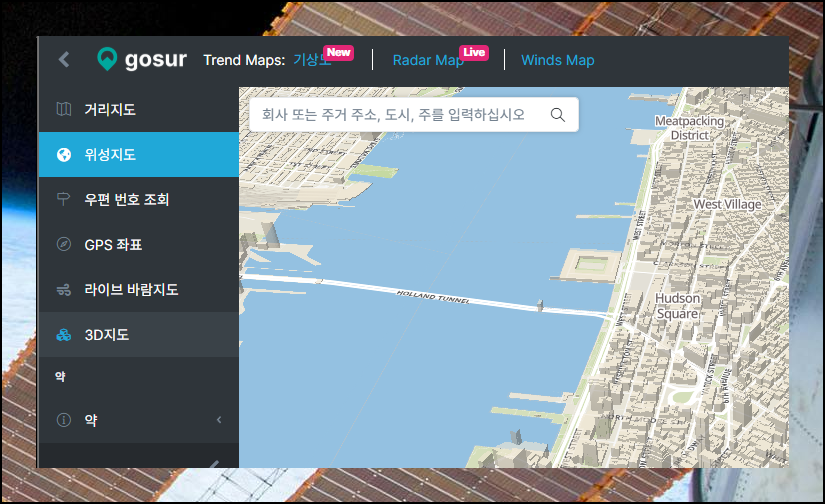This screenshot has width=825, height=504.
Task: Click the compass icon for GPS 좌표
Action: (x=64, y=245)
